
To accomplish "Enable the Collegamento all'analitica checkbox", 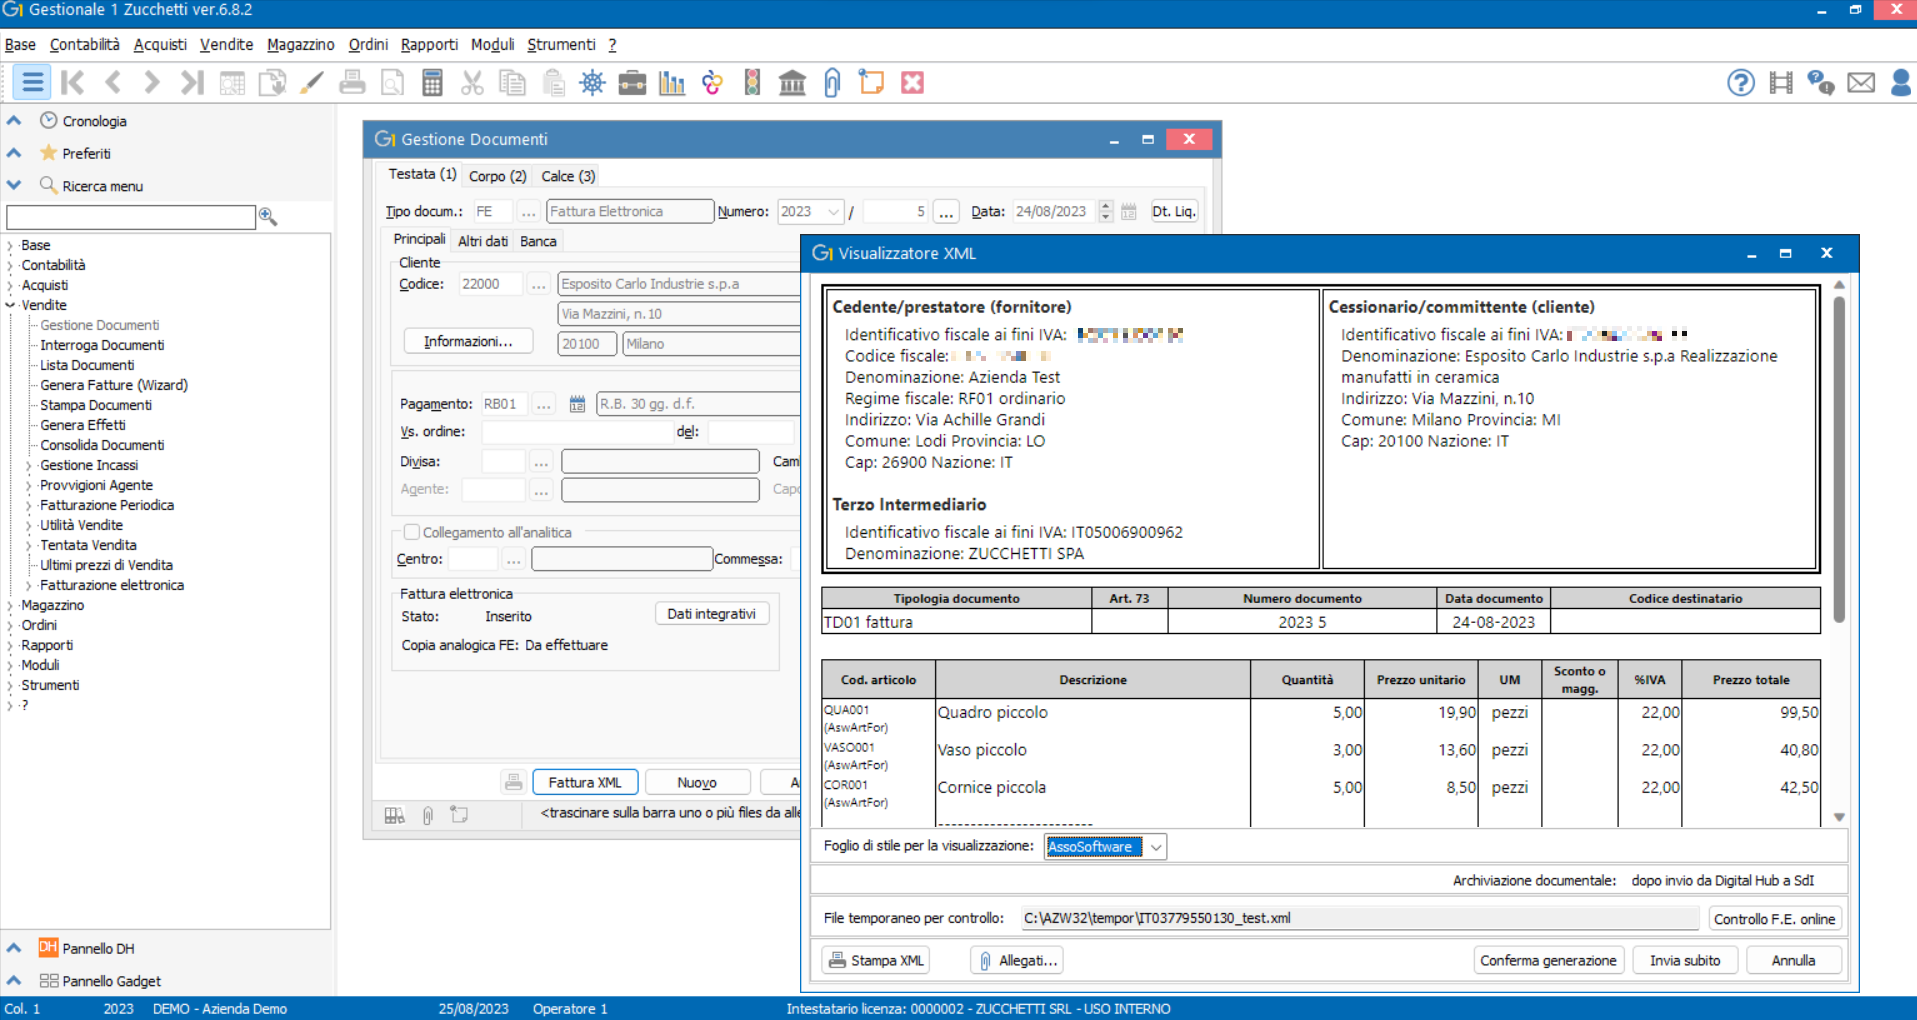I will (412, 532).
